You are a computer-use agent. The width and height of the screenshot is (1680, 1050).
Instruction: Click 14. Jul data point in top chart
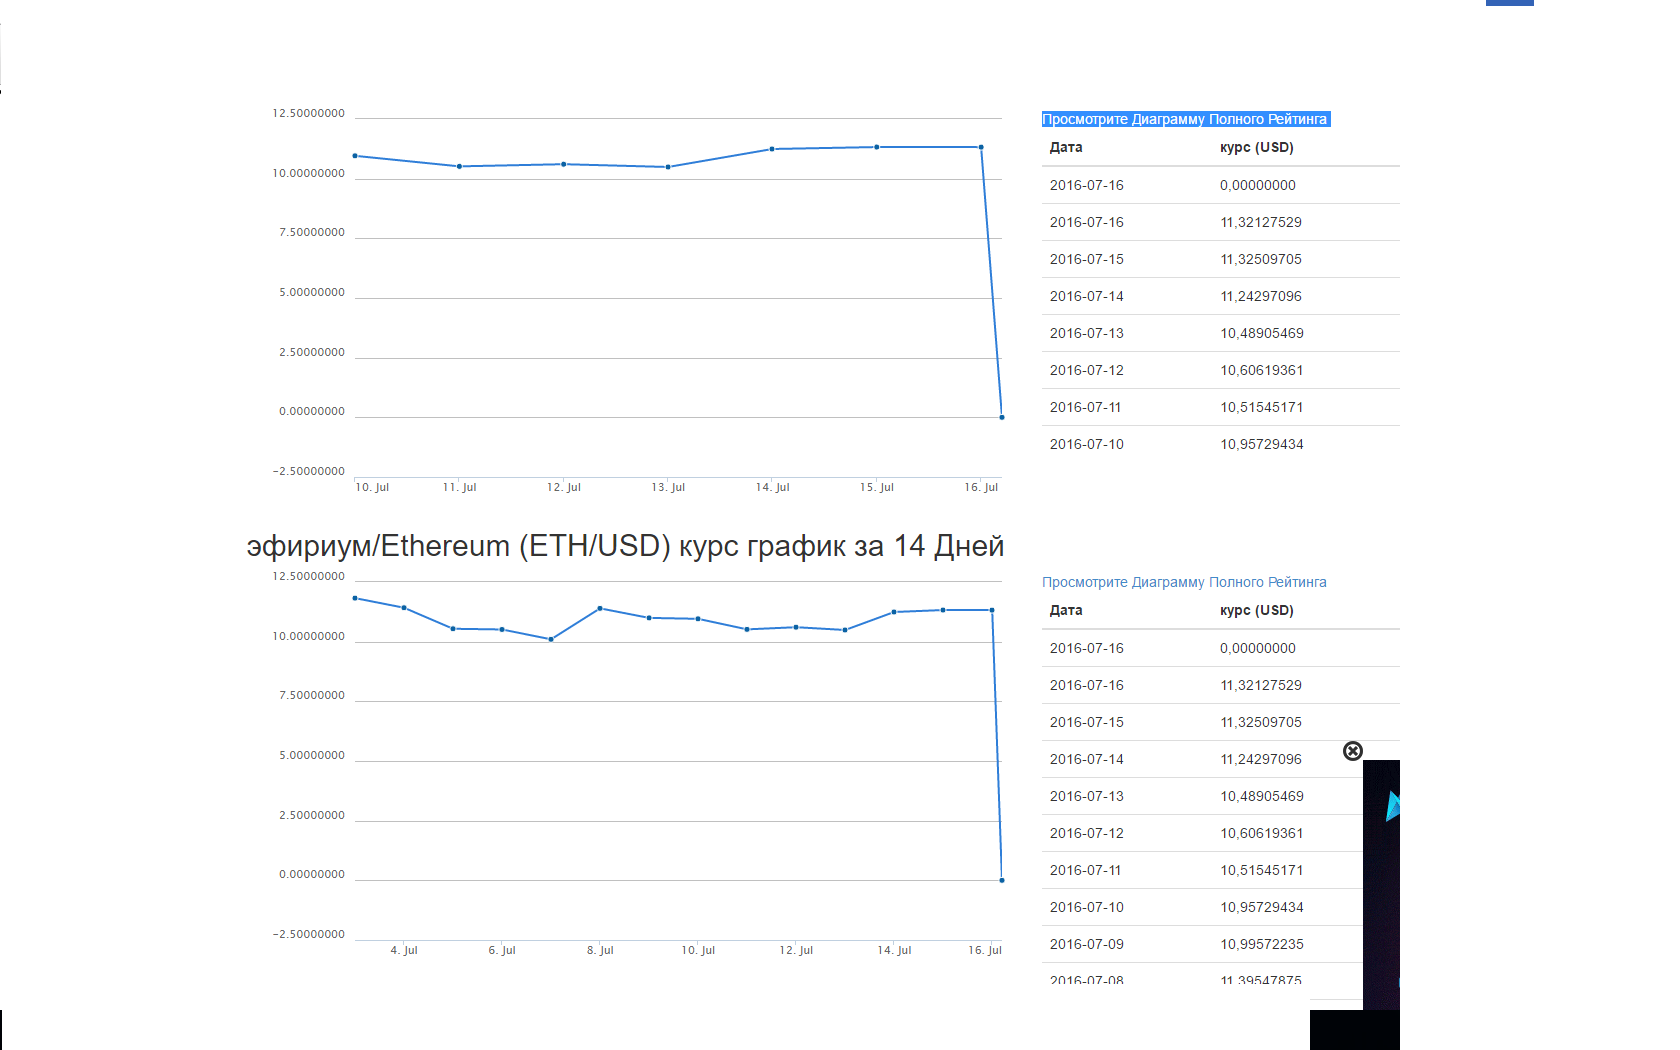pos(772,149)
